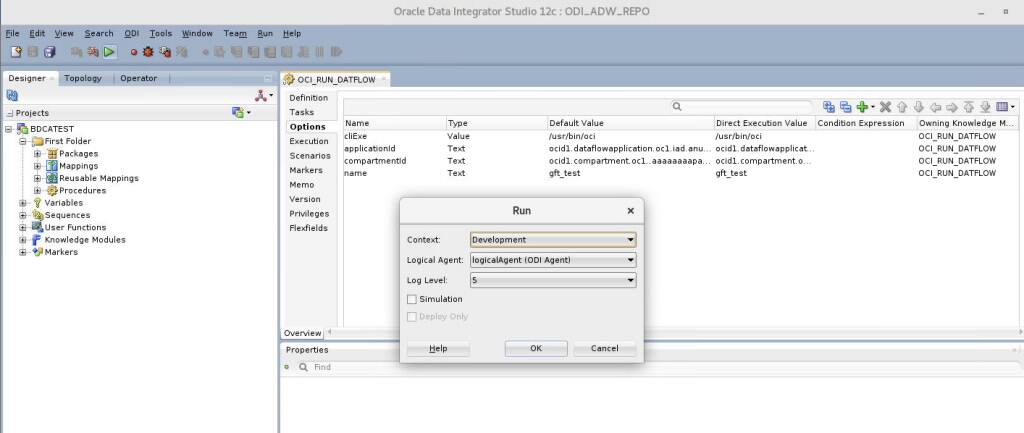
Task: Select the cliExe option row name
Action: click(357, 136)
